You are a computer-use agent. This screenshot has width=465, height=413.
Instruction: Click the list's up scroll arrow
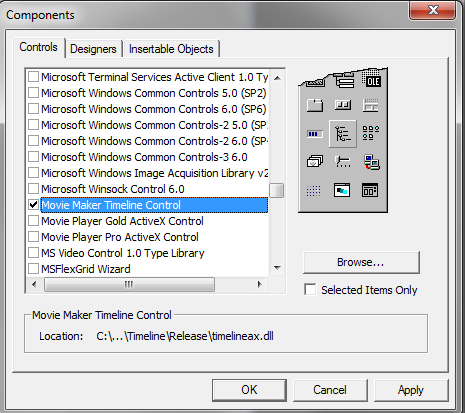click(277, 78)
